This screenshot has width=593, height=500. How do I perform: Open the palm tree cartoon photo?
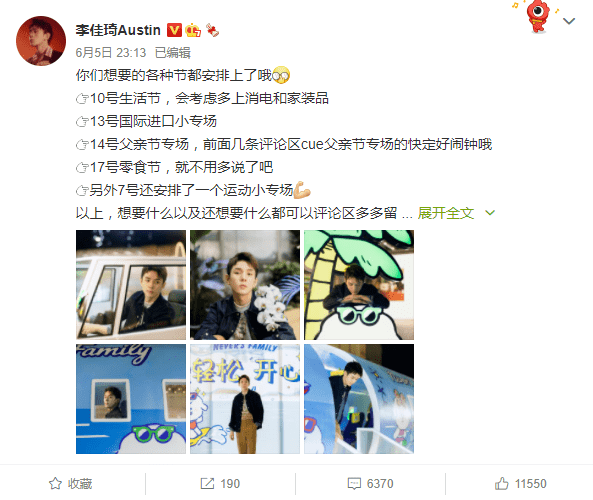tap(359, 285)
